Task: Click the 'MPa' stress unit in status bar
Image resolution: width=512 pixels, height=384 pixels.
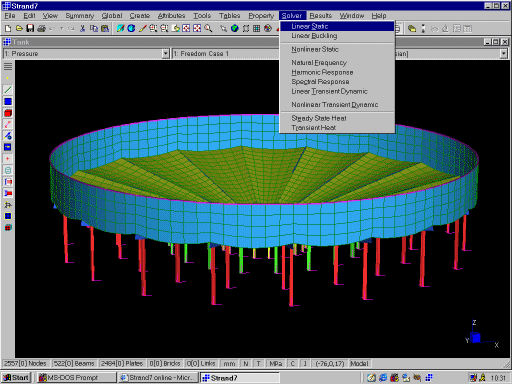Action: point(275,364)
